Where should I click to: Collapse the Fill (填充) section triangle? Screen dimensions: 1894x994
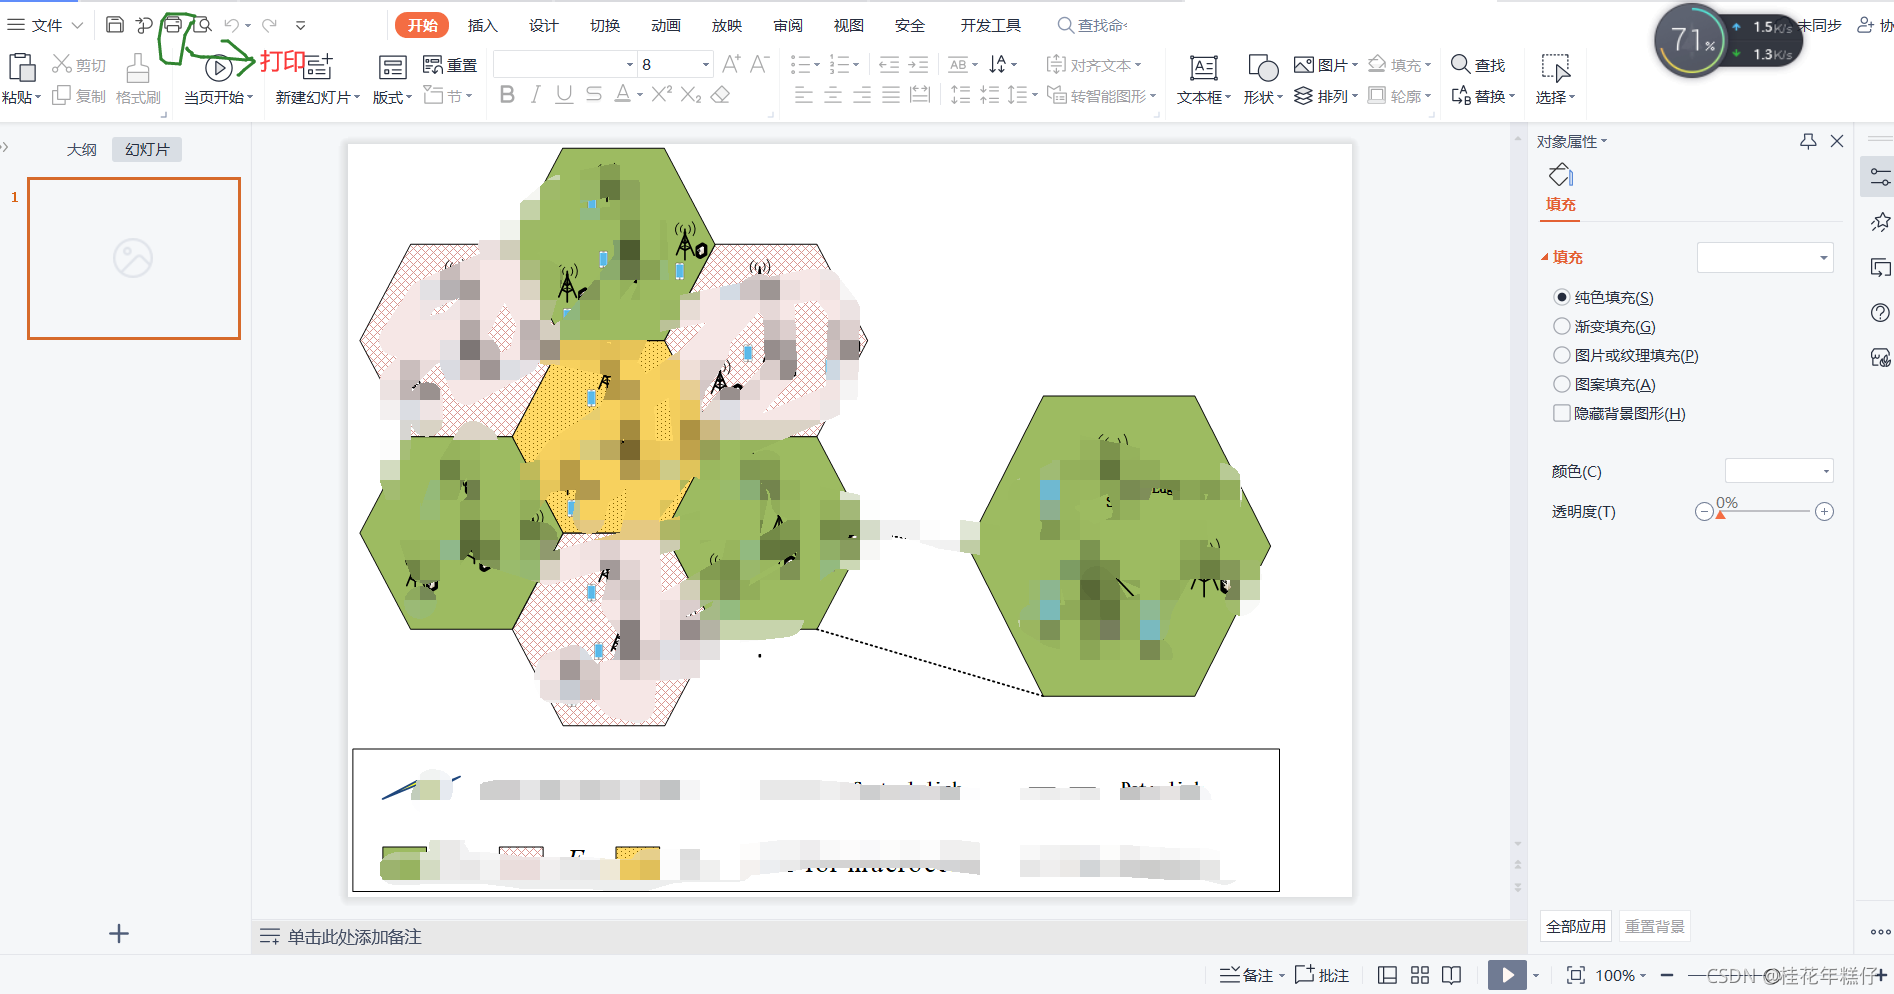pos(1545,257)
